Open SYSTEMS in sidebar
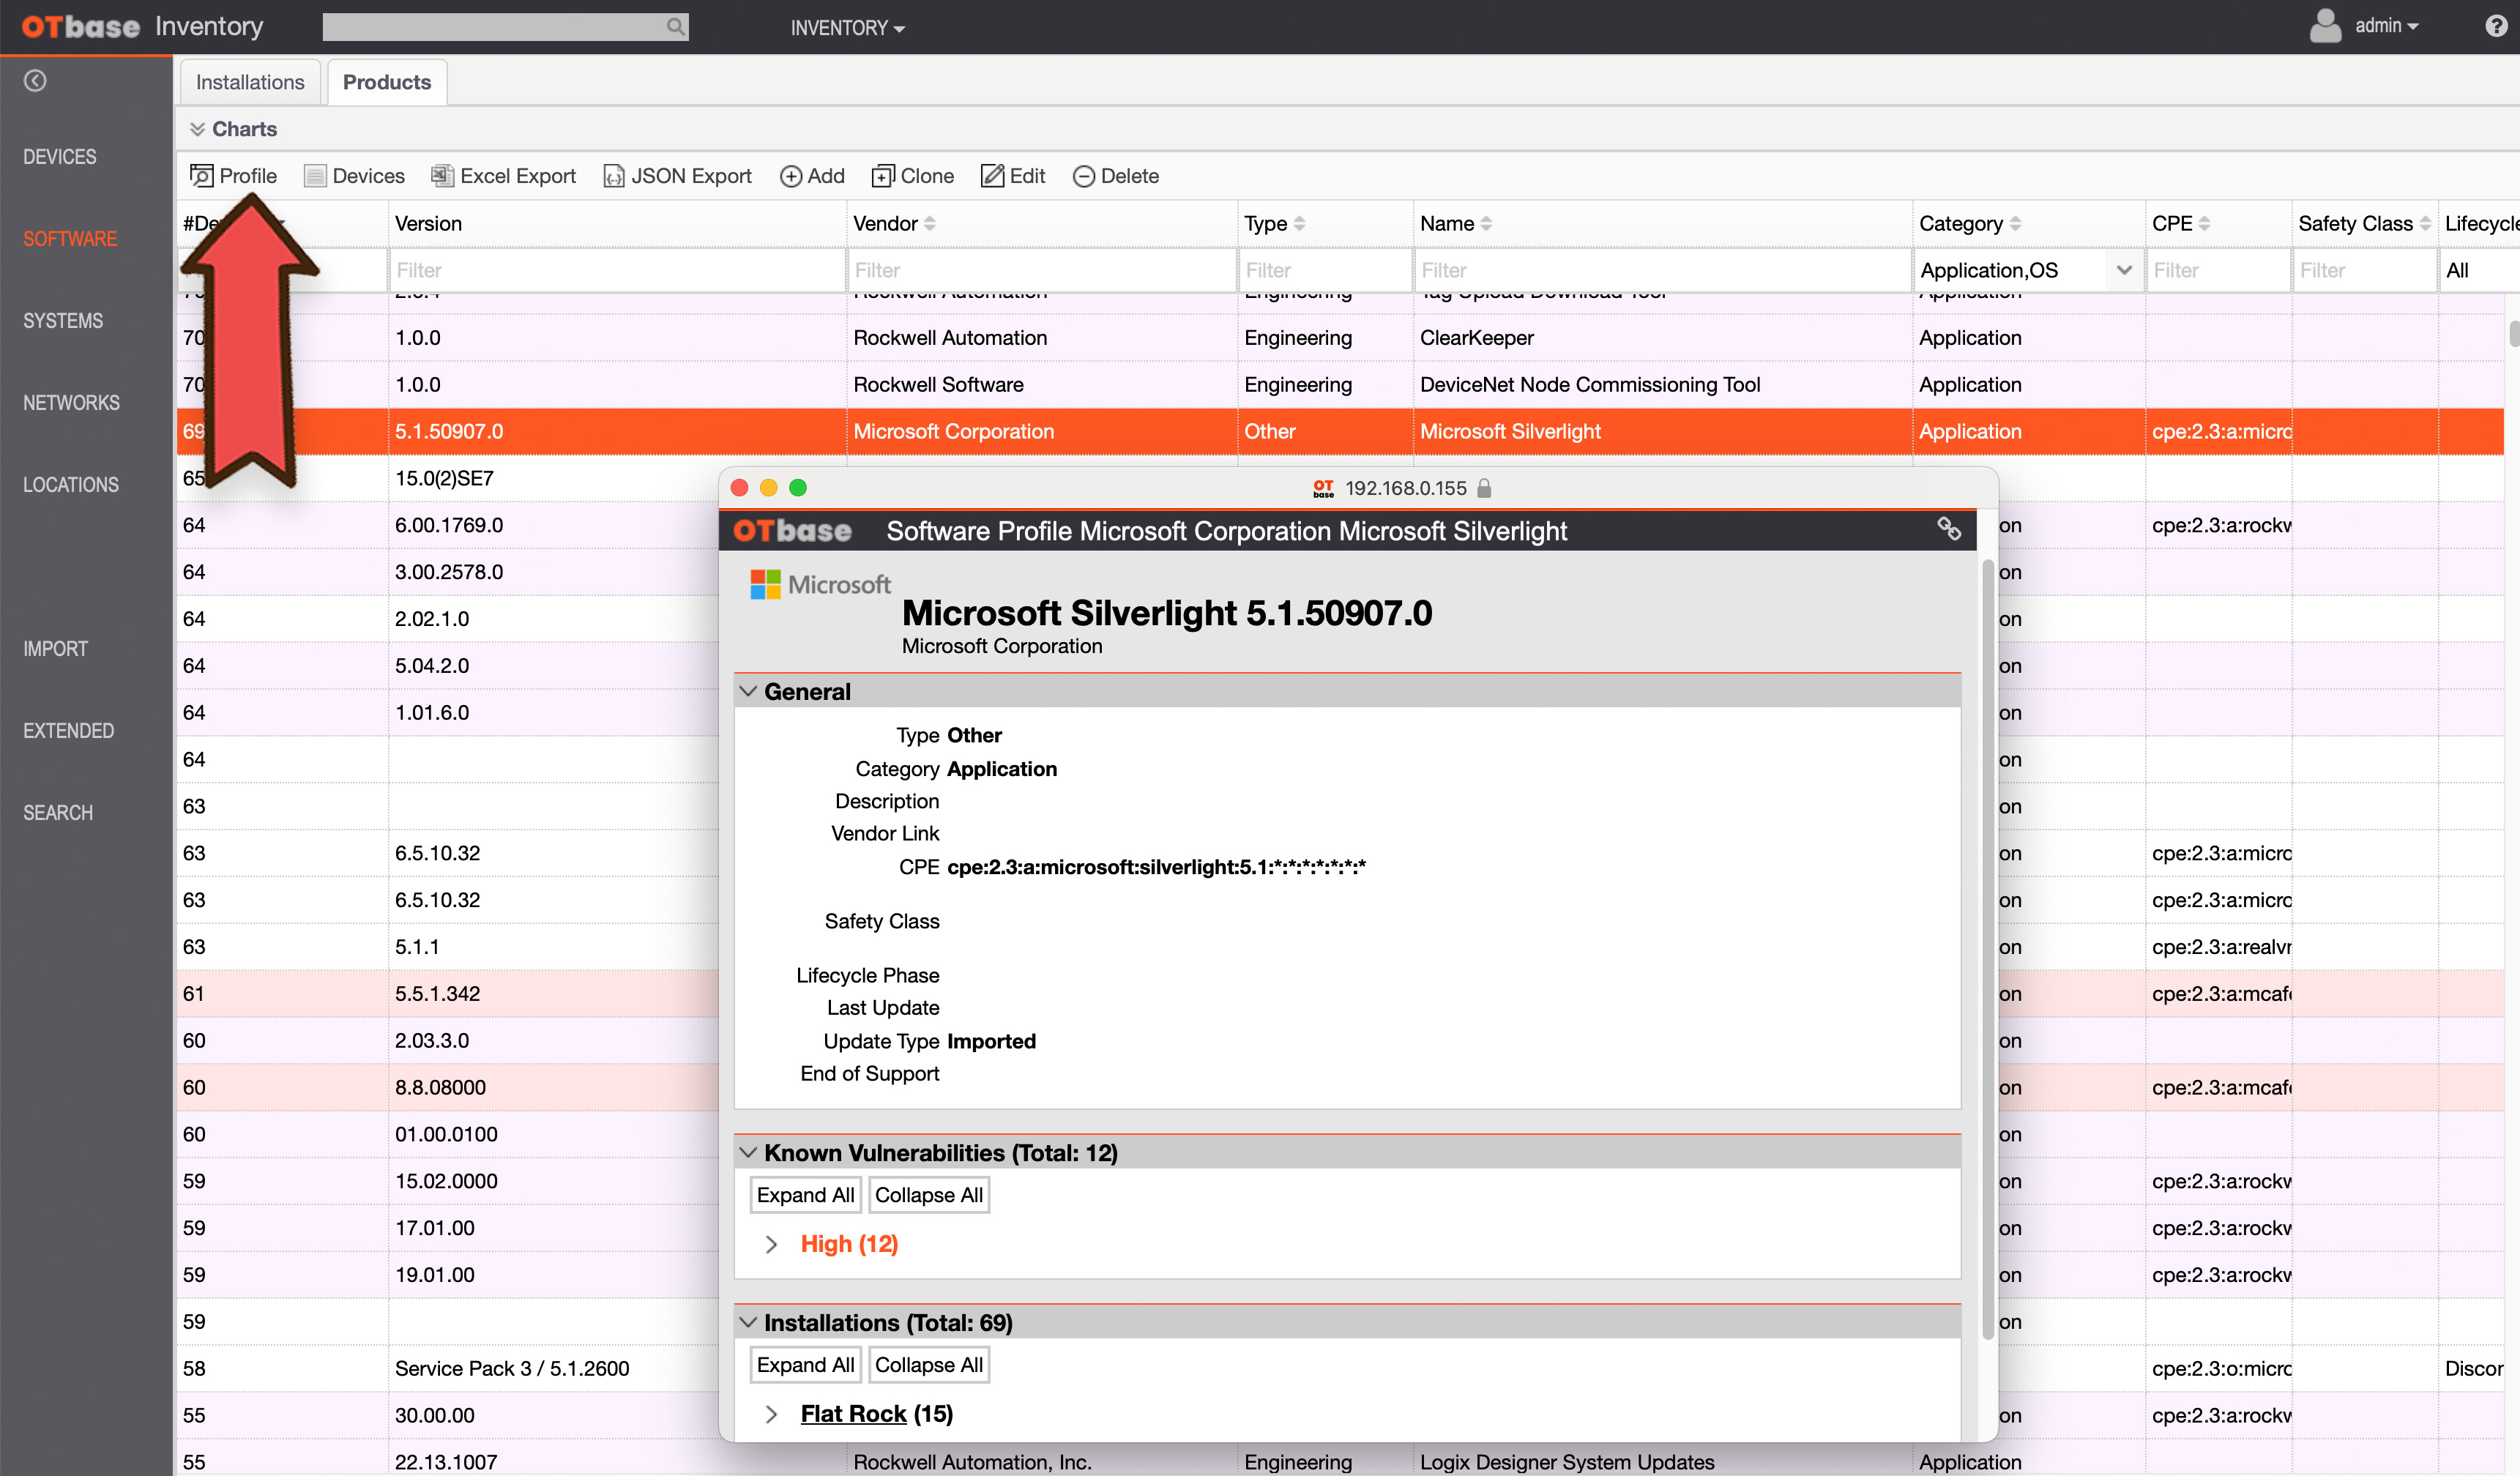This screenshot has width=2520, height=1476. (63, 321)
